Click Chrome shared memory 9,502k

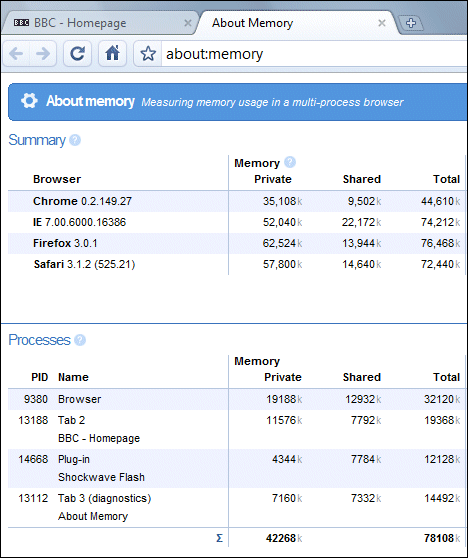(x=364, y=201)
